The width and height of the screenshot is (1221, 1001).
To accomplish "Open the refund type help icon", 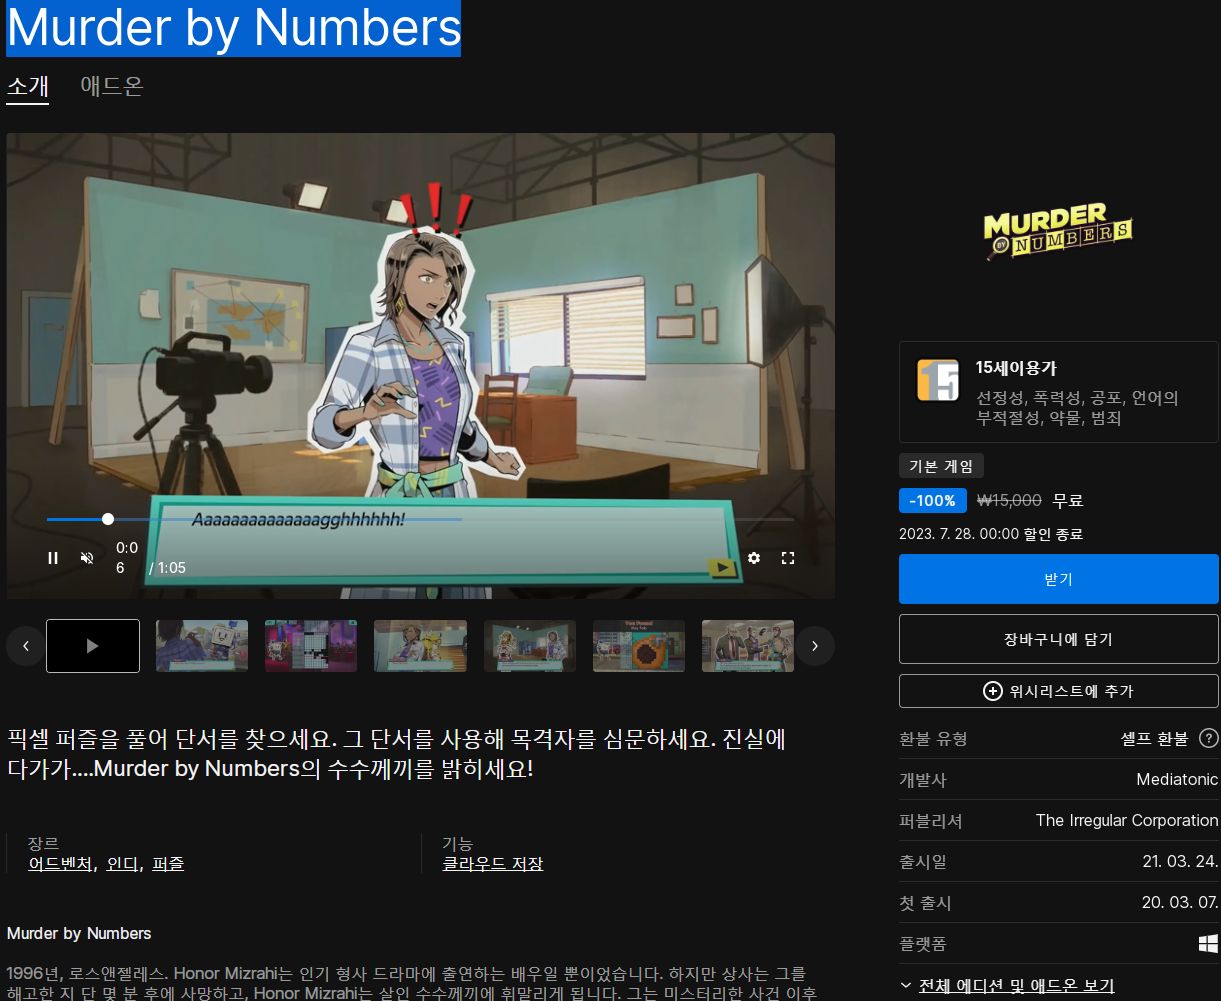I will tap(1209, 739).
